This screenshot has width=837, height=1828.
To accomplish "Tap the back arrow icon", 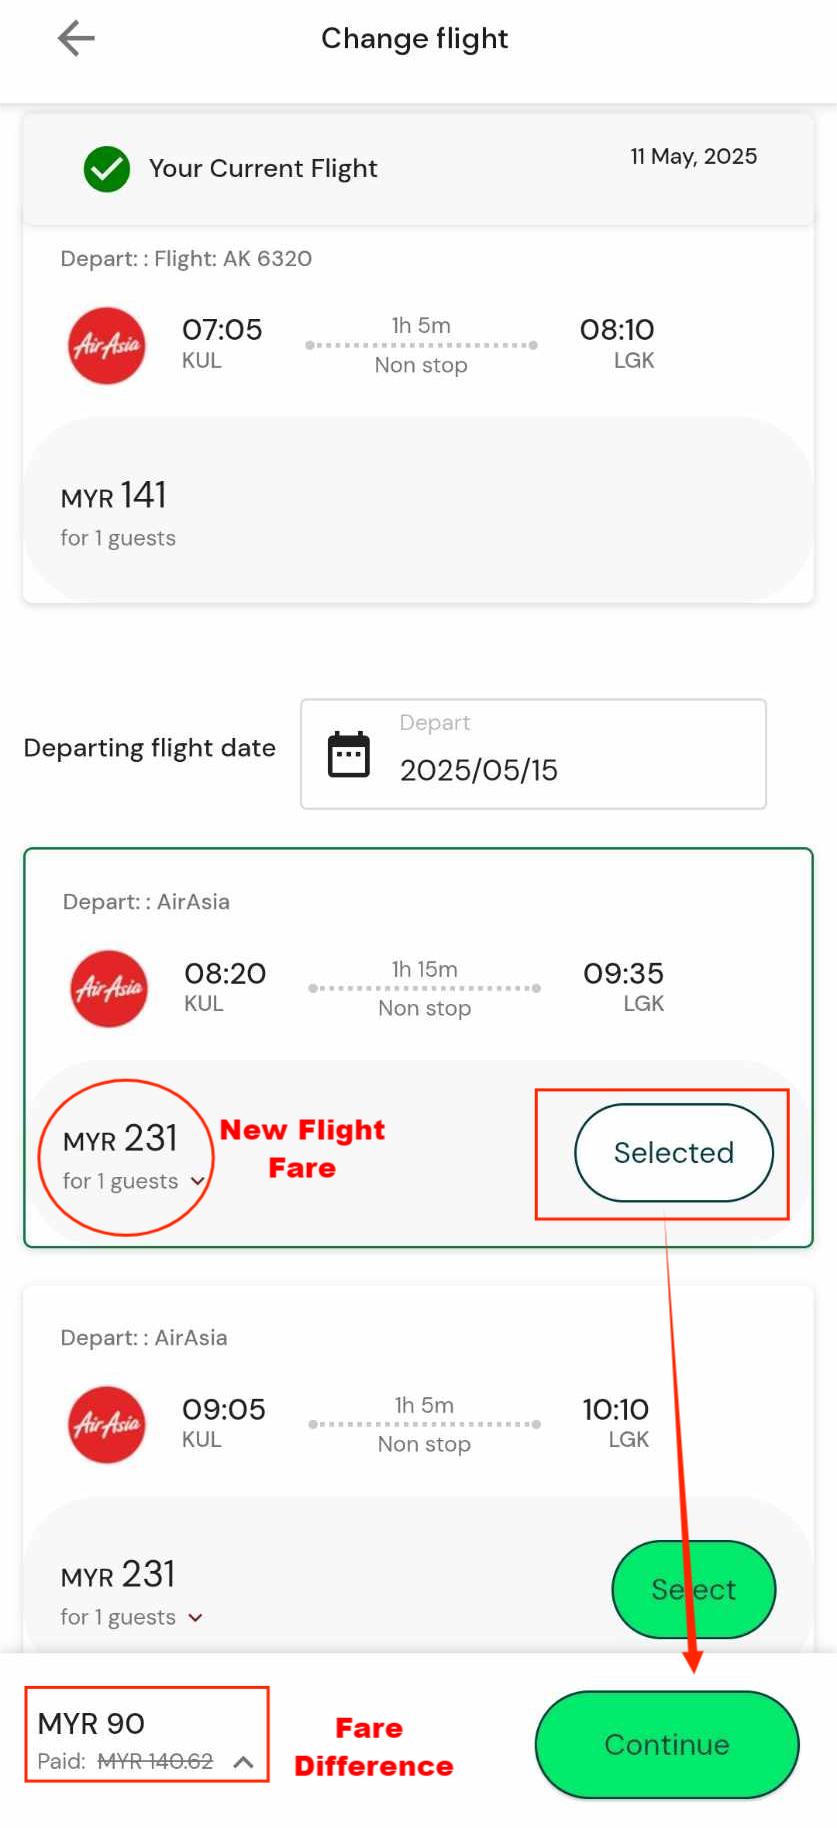I will click(76, 39).
